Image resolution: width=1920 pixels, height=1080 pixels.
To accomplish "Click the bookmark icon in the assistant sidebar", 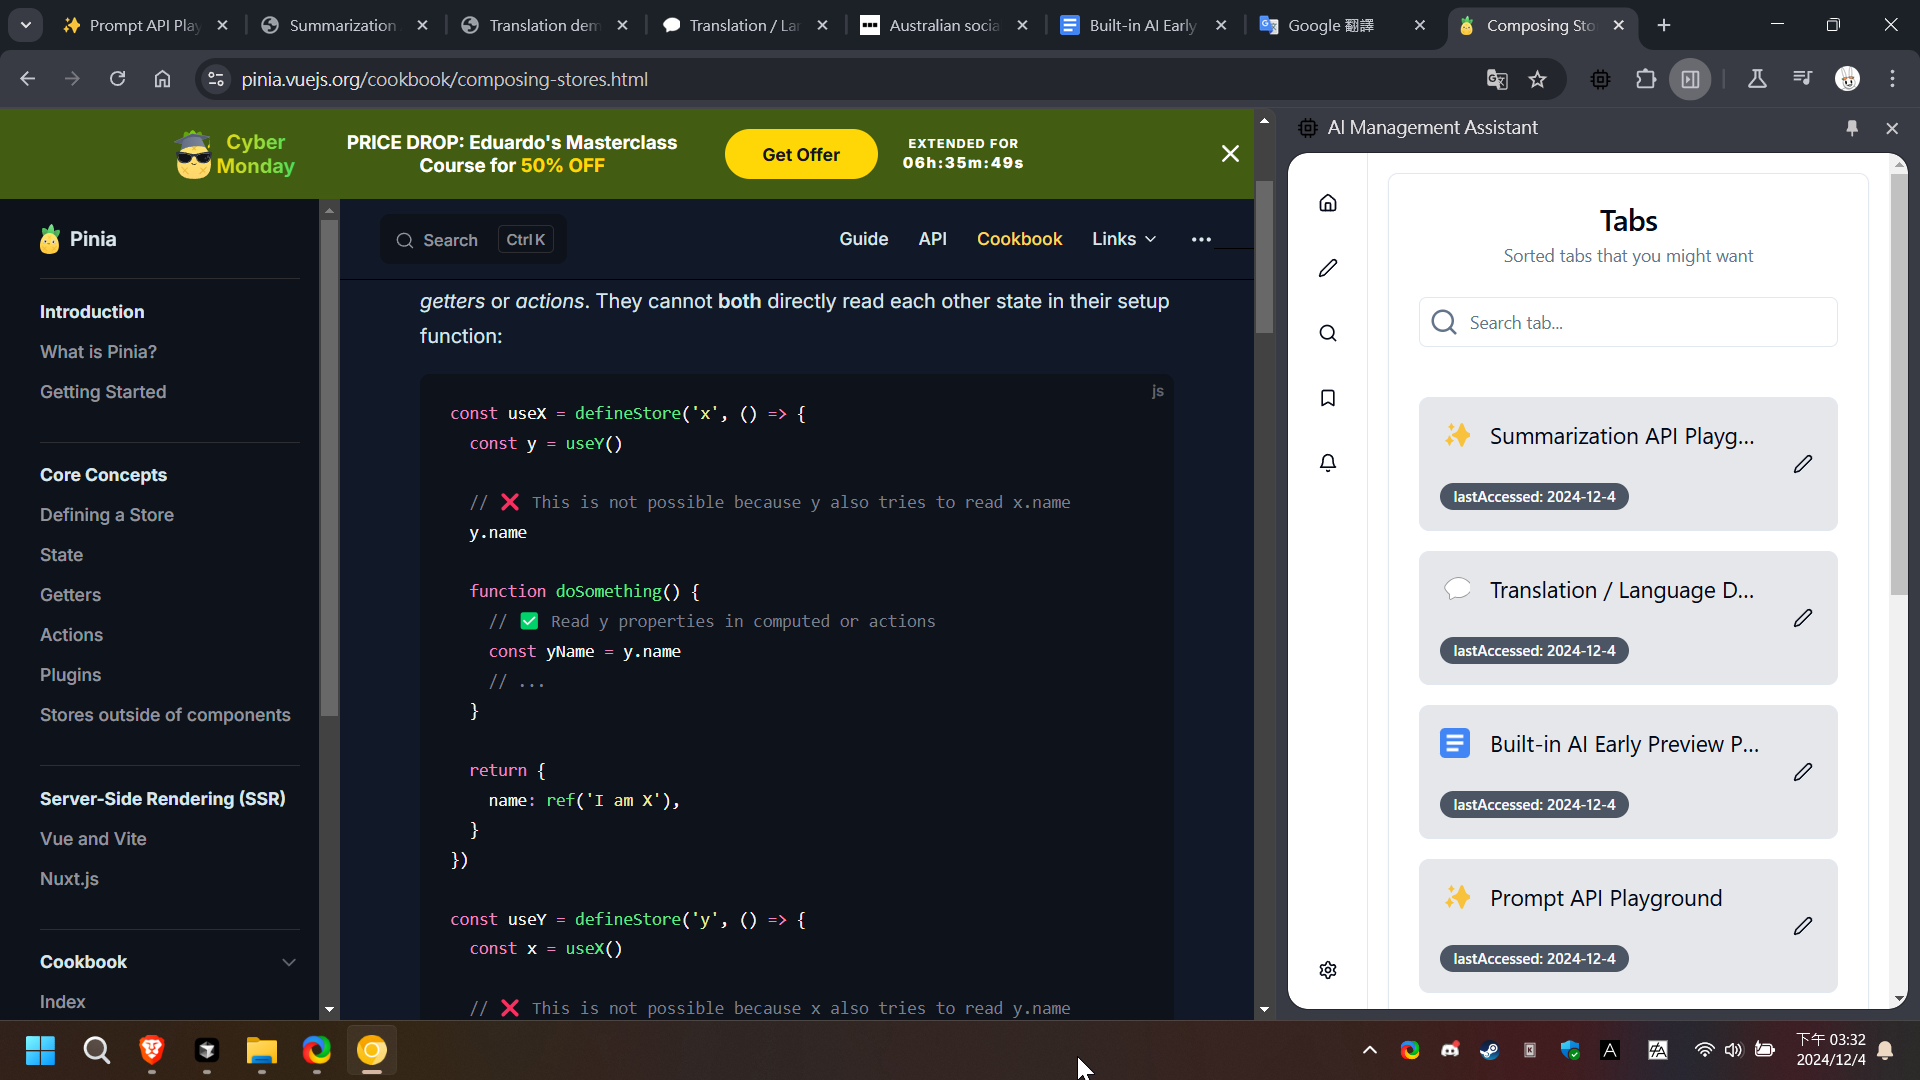I will [x=1328, y=397].
